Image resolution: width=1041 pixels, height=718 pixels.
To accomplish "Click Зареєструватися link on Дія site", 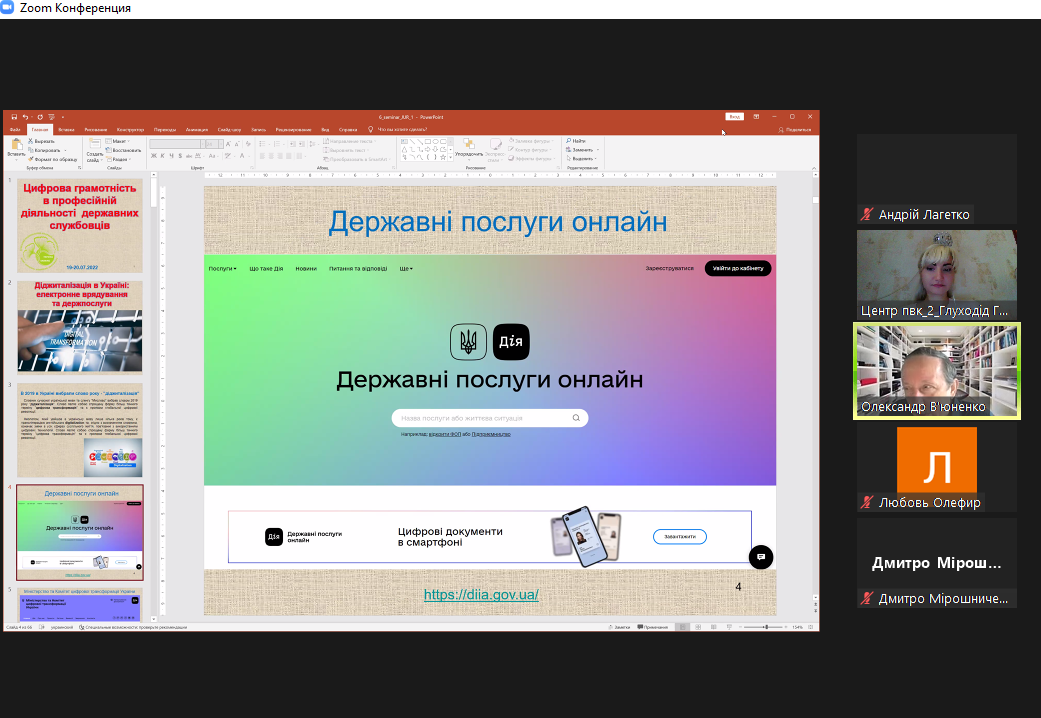I will (x=669, y=268).
